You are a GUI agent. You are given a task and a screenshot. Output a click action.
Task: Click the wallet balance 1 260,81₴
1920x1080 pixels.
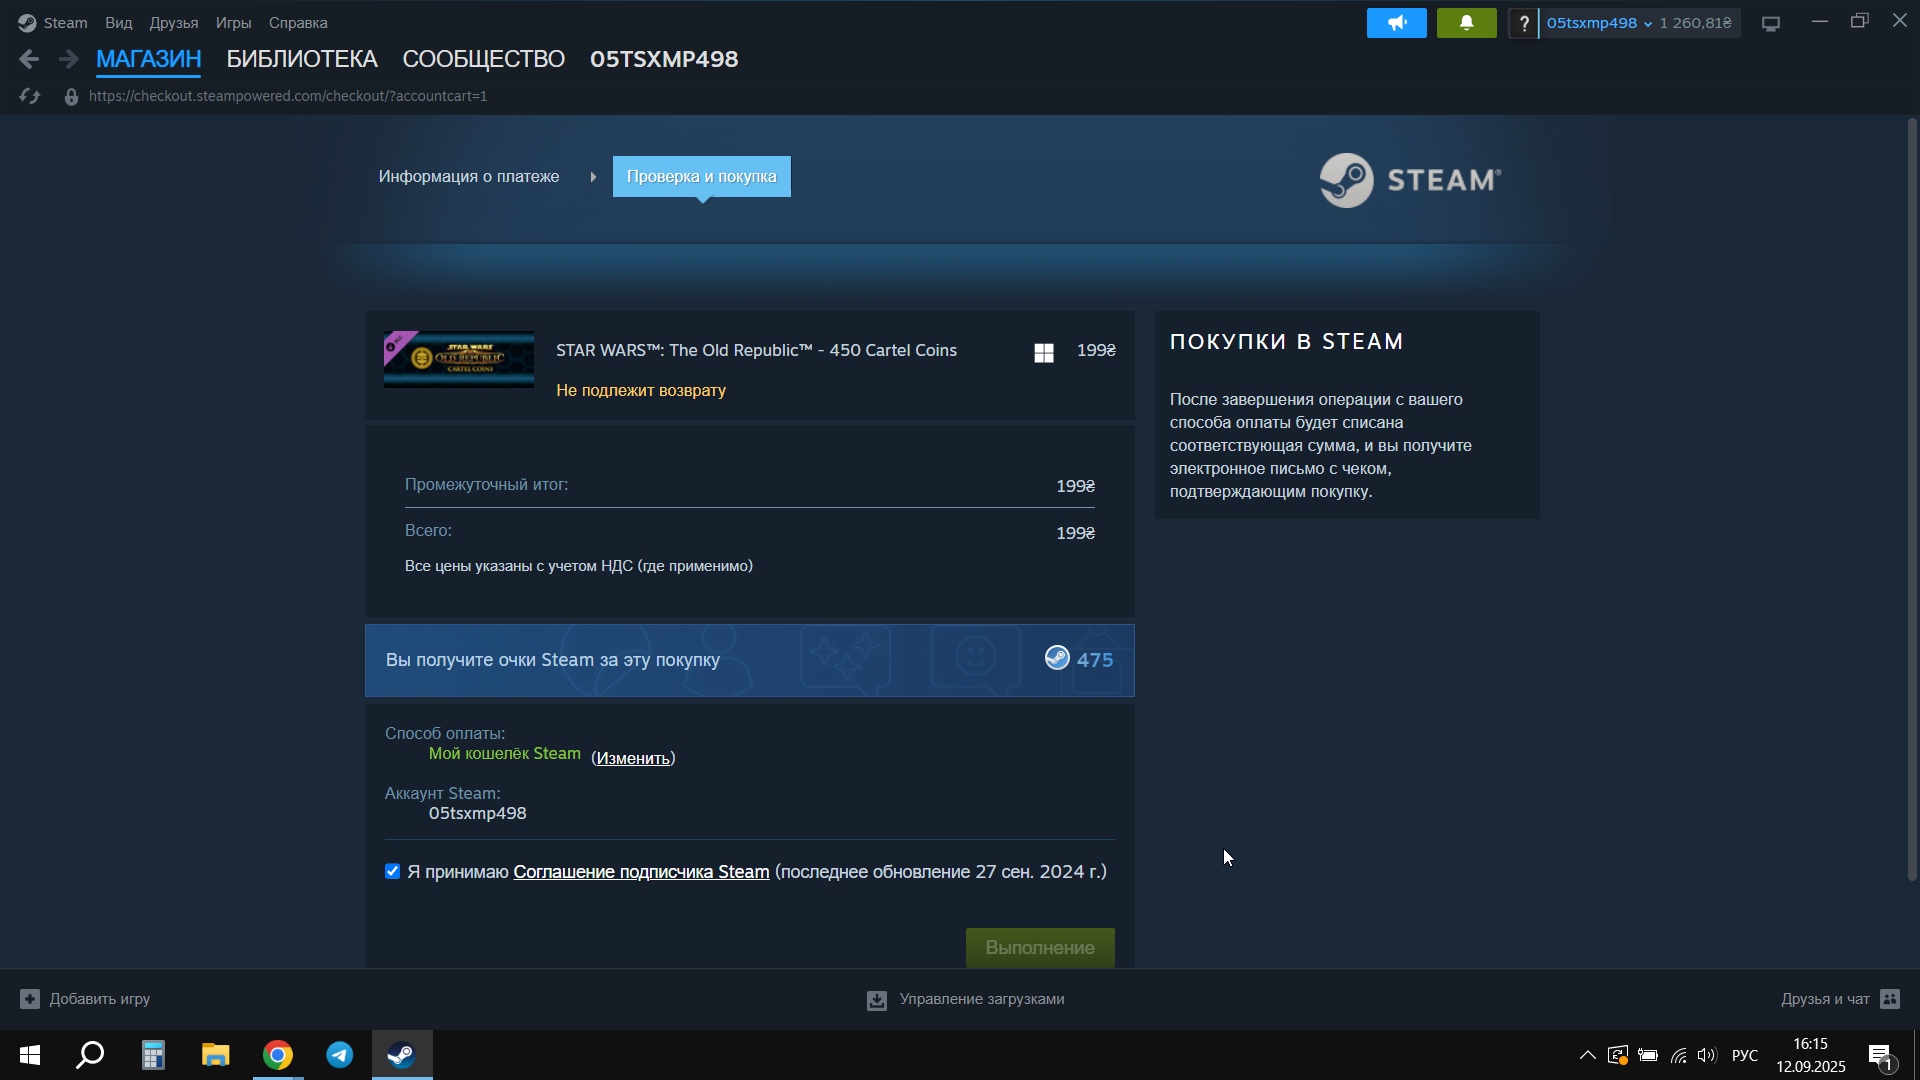(1696, 23)
